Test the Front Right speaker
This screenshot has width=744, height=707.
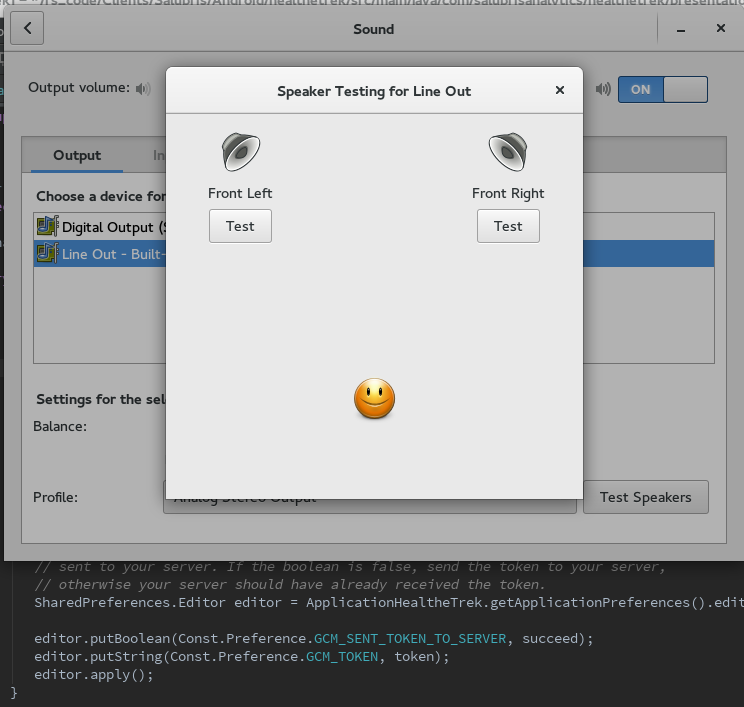(508, 226)
